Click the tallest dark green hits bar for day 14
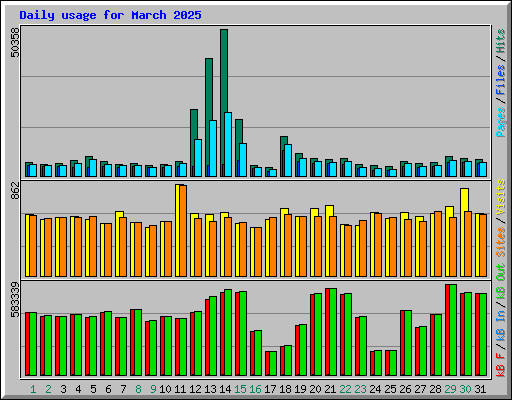The width and height of the screenshot is (512, 400). [x=224, y=70]
